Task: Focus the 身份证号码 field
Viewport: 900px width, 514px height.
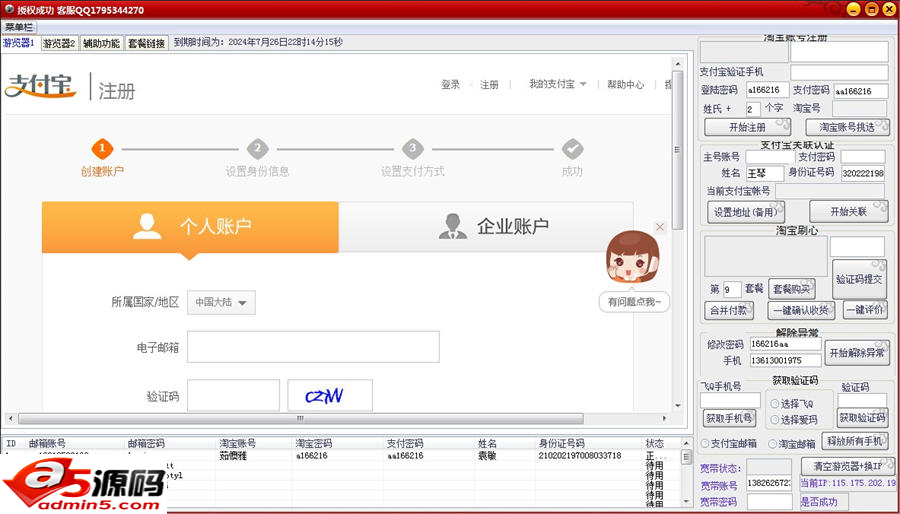Action: pos(863,173)
